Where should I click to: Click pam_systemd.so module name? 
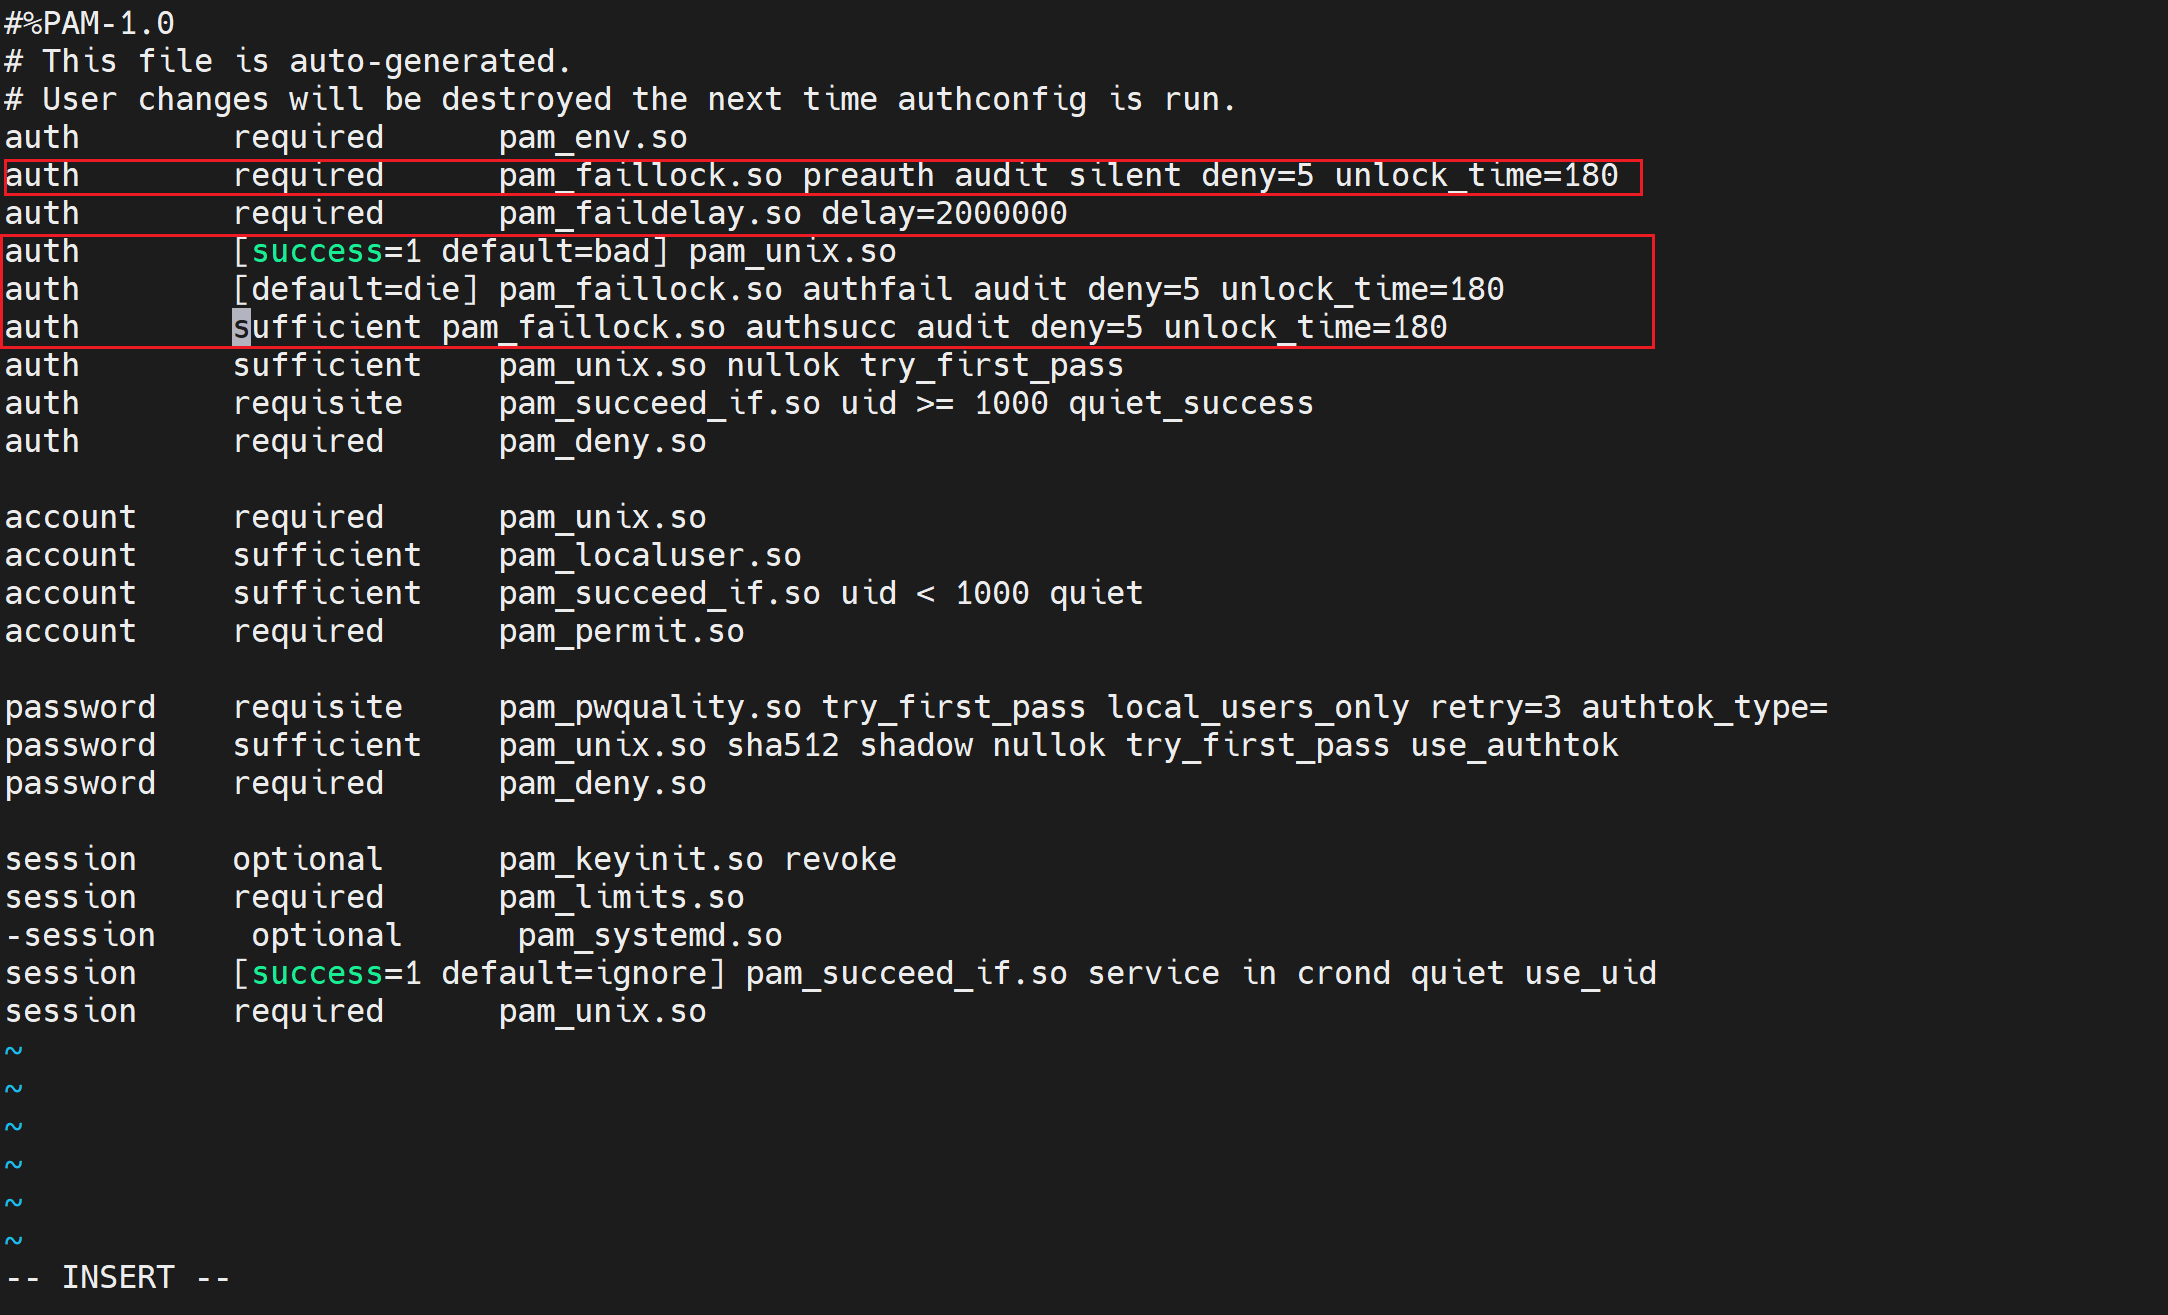[650, 936]
